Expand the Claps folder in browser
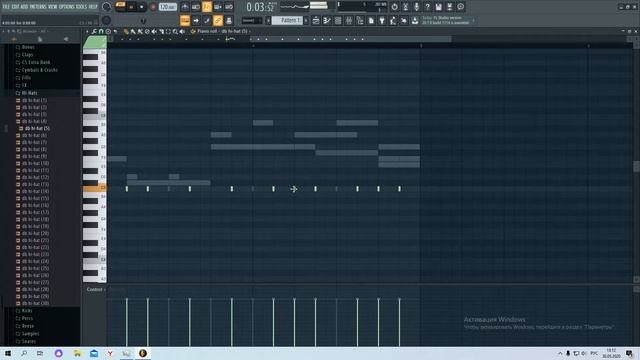Screen dimensions: 640x360 pos(27,55)
